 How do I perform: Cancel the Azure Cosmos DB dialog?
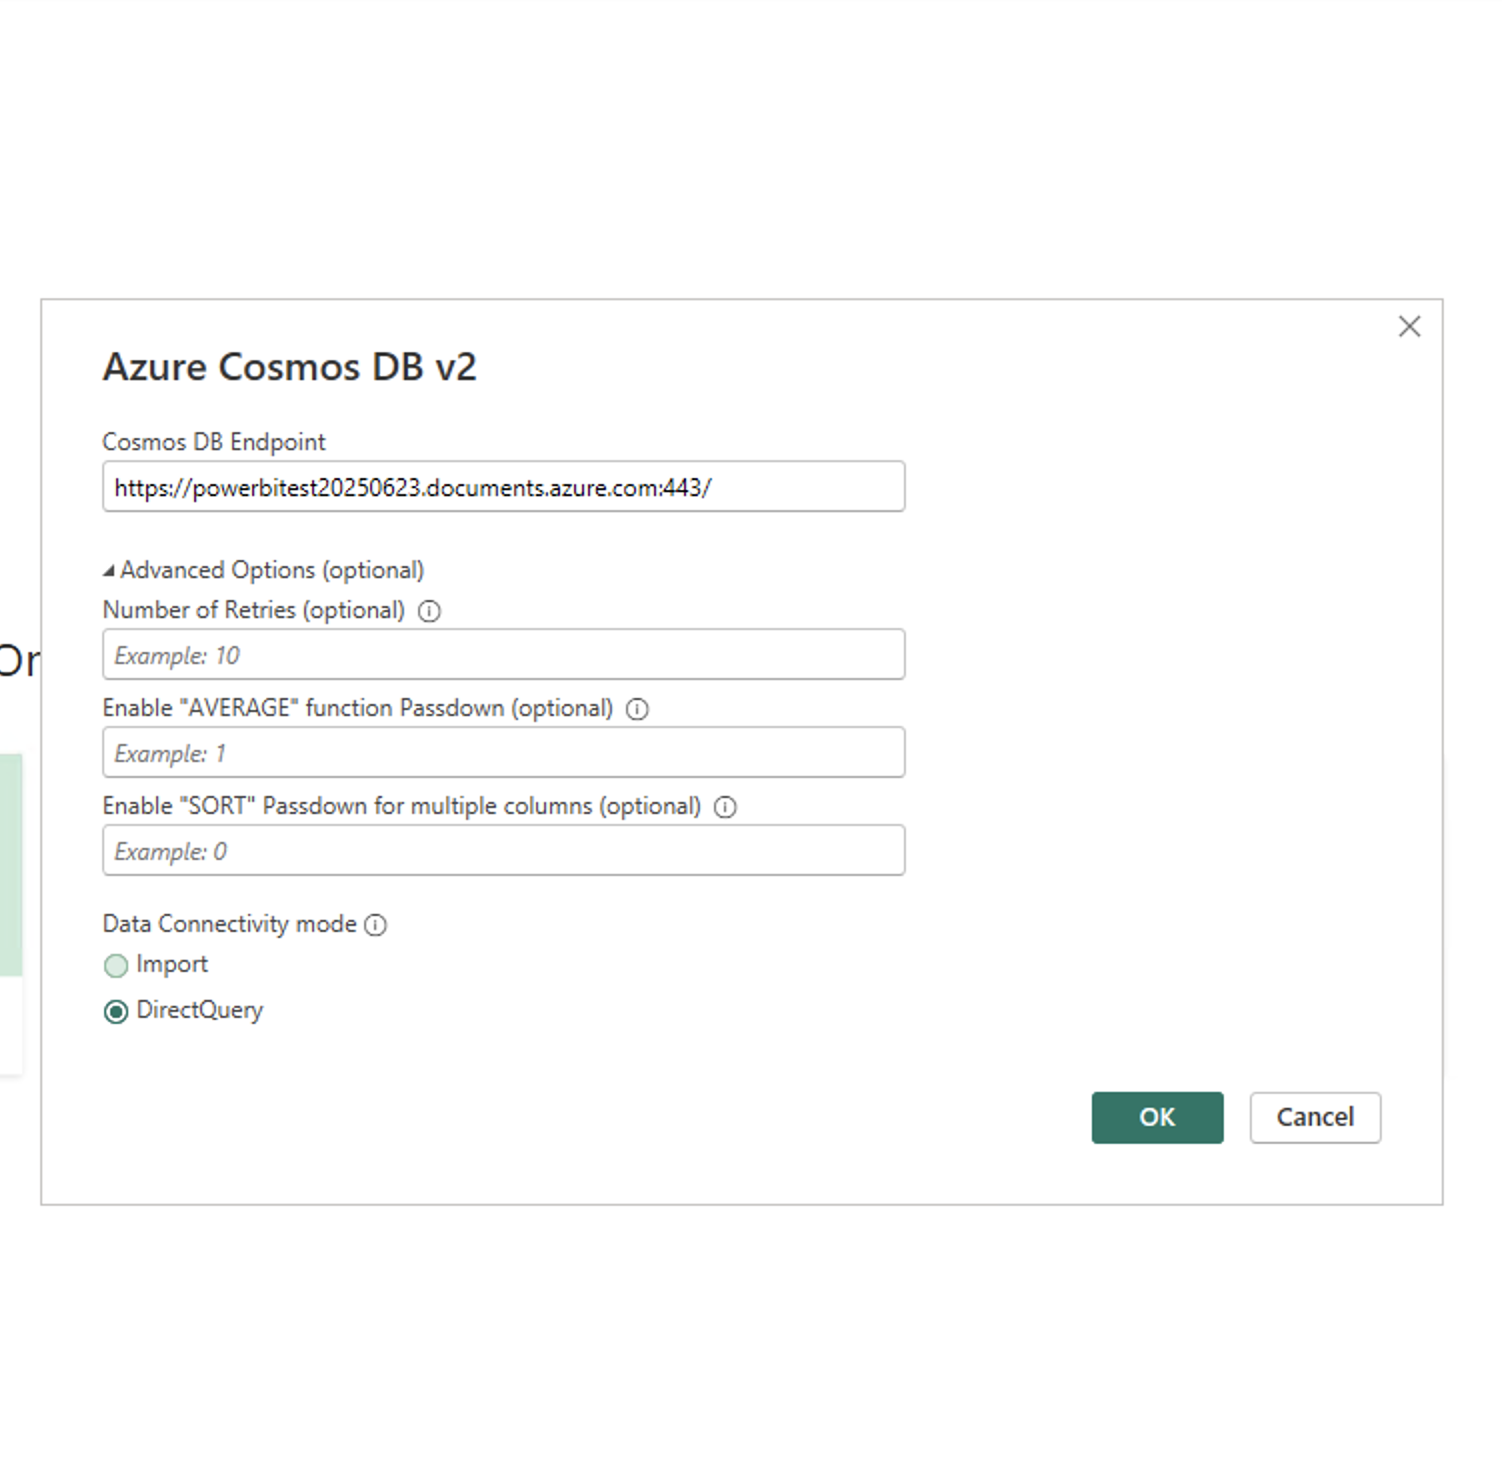1315,1117
